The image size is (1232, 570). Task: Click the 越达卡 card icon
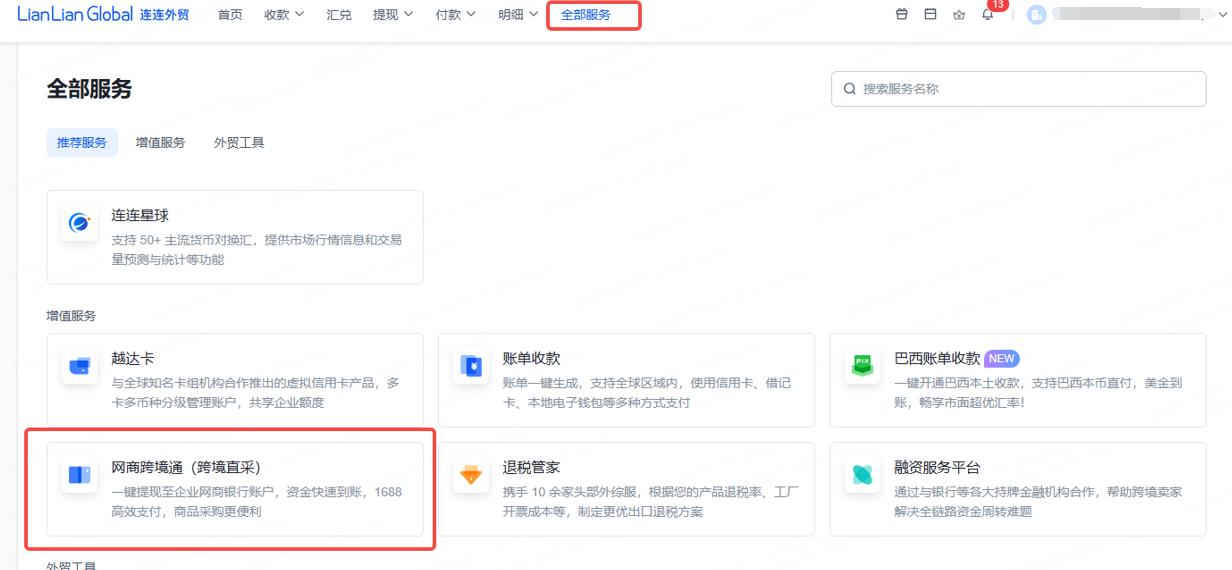point(79,366)
